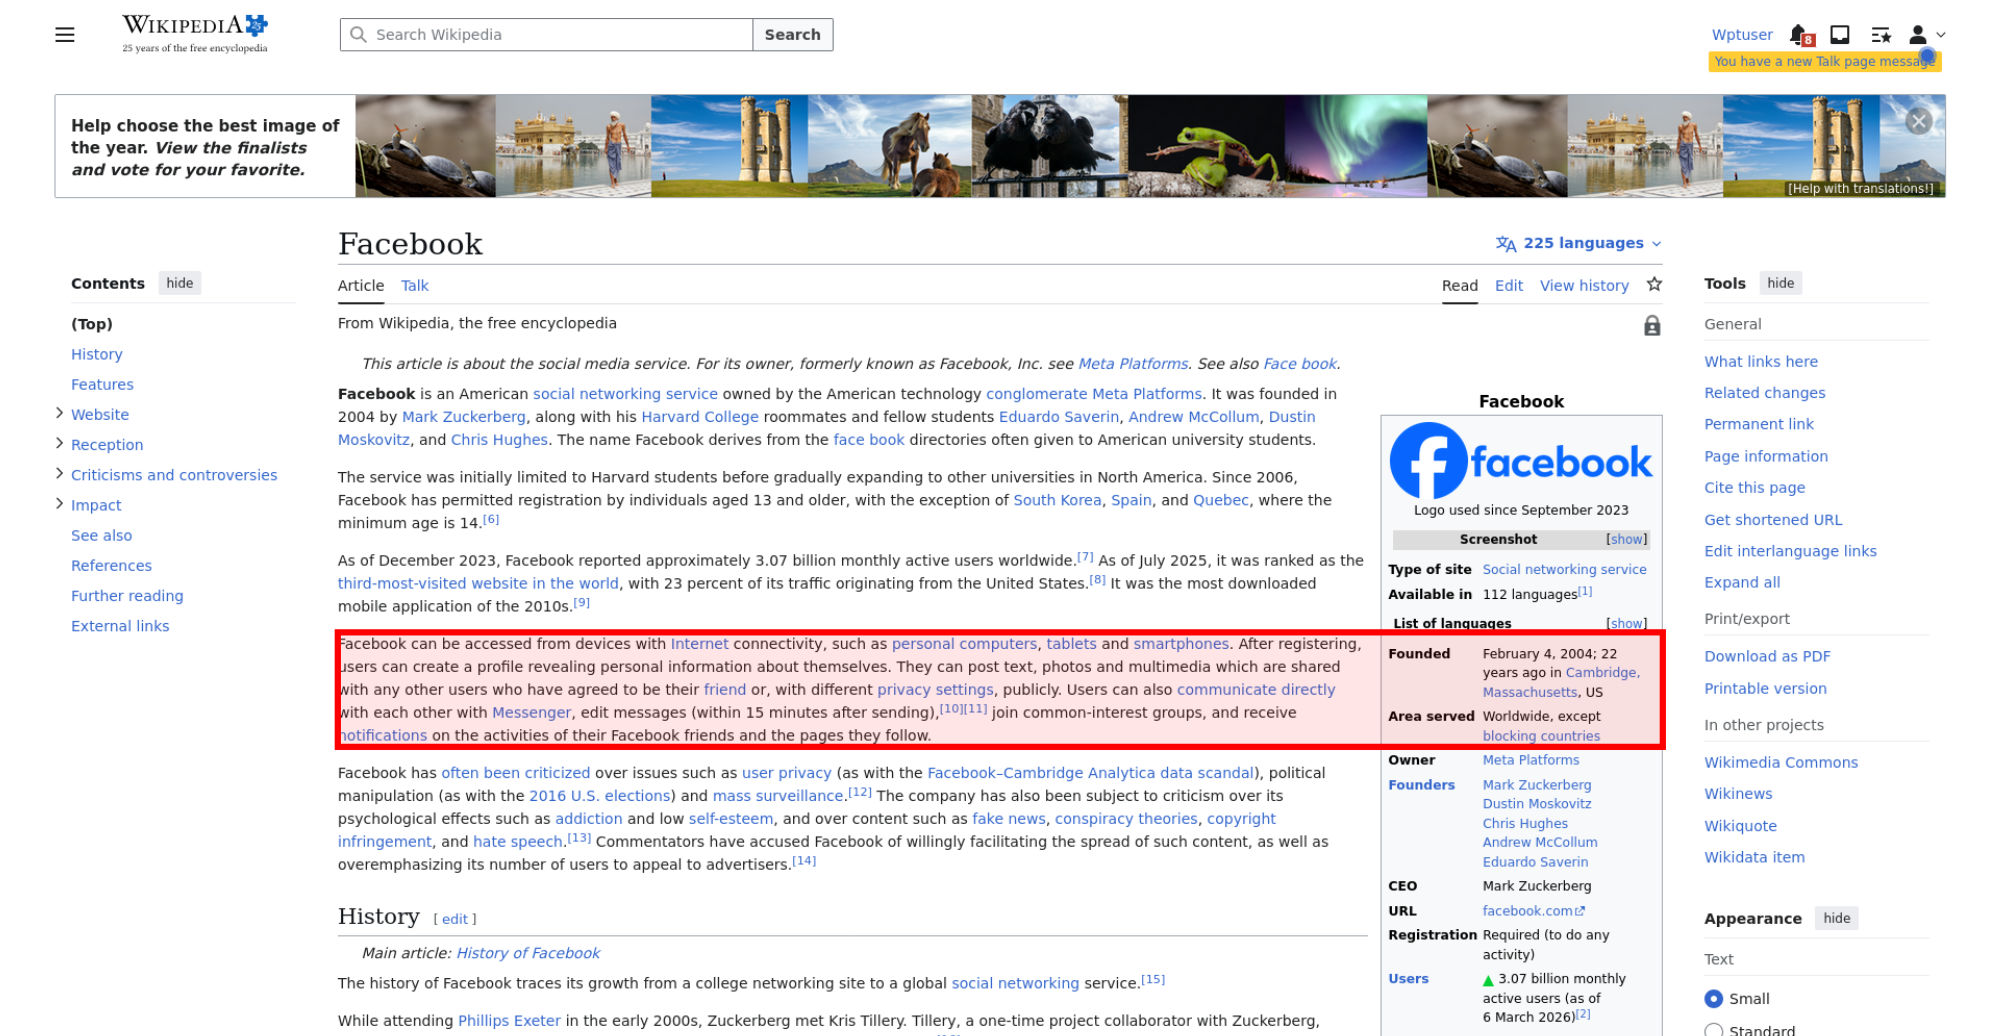
Task: Open the notices inbox tray icon
Action: 1839,35
